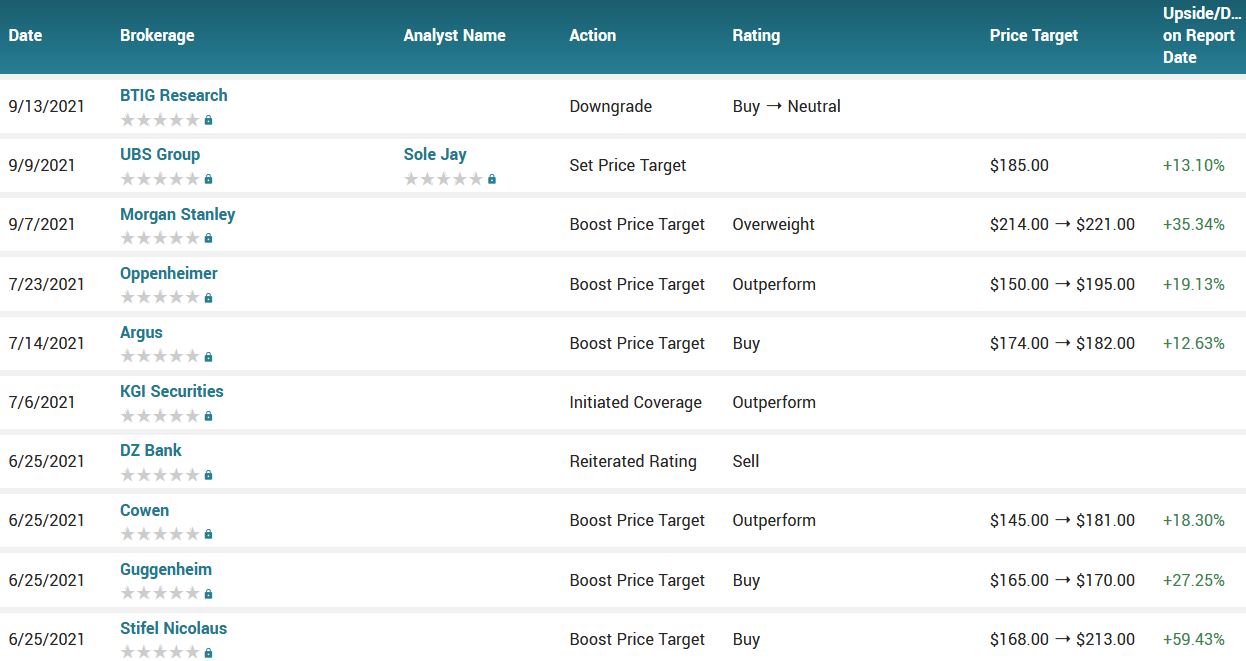Screen dimensions: 1246x661
Task: Select the +19.13% upside value
Action: (x=1194, y=284)
